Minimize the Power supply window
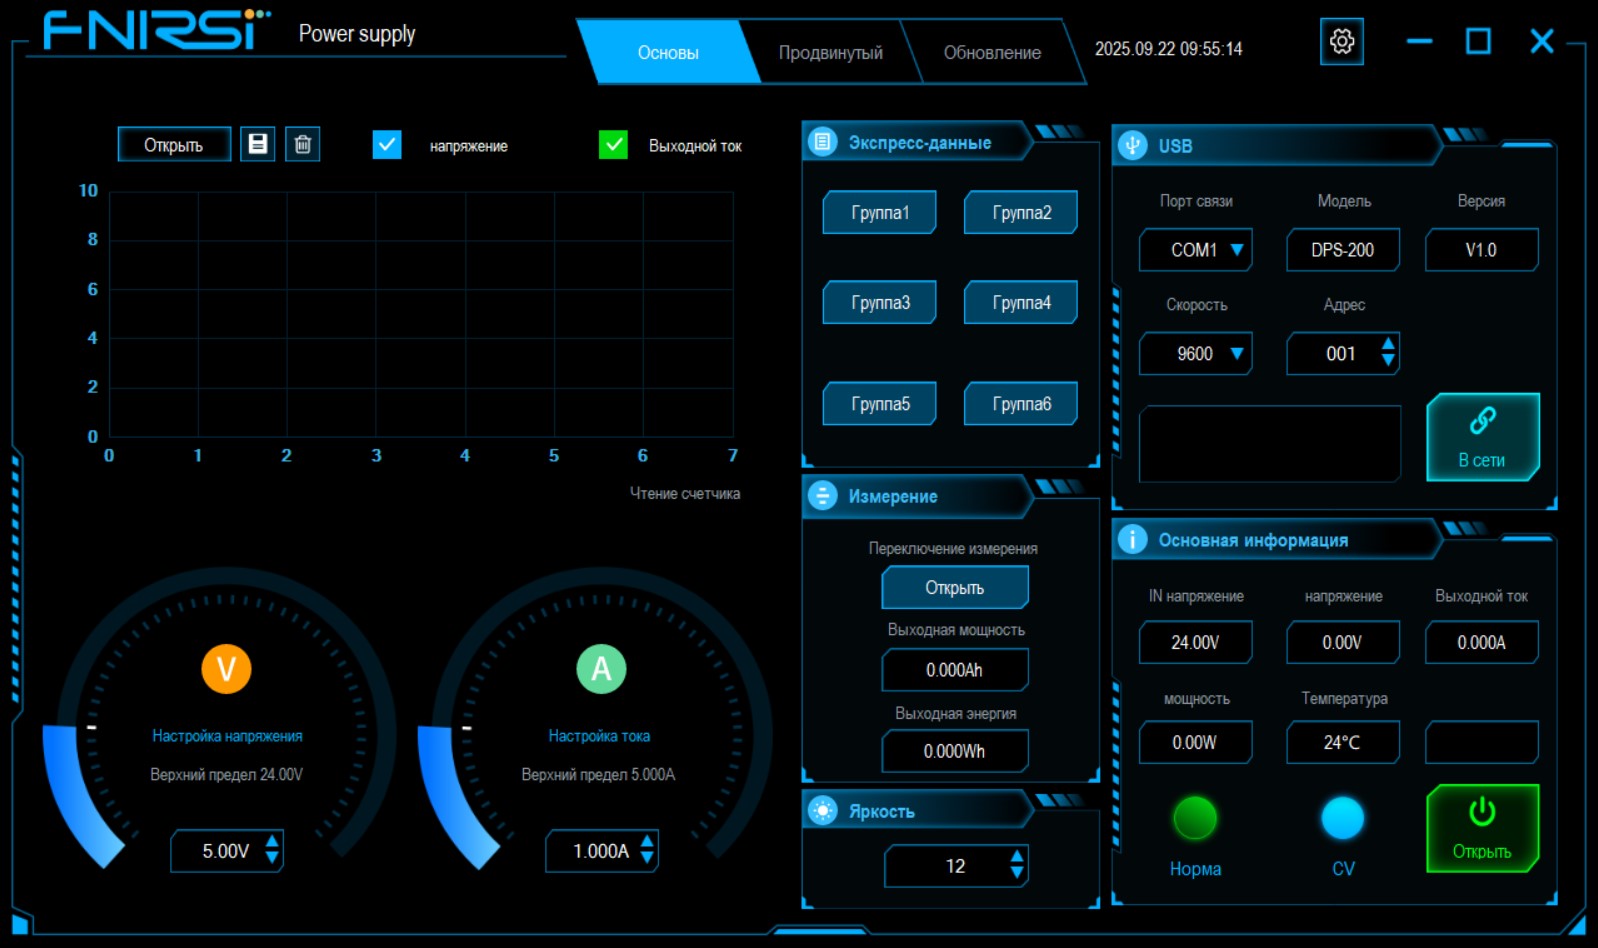1598x948 pixels. [x=1419, y=42]
